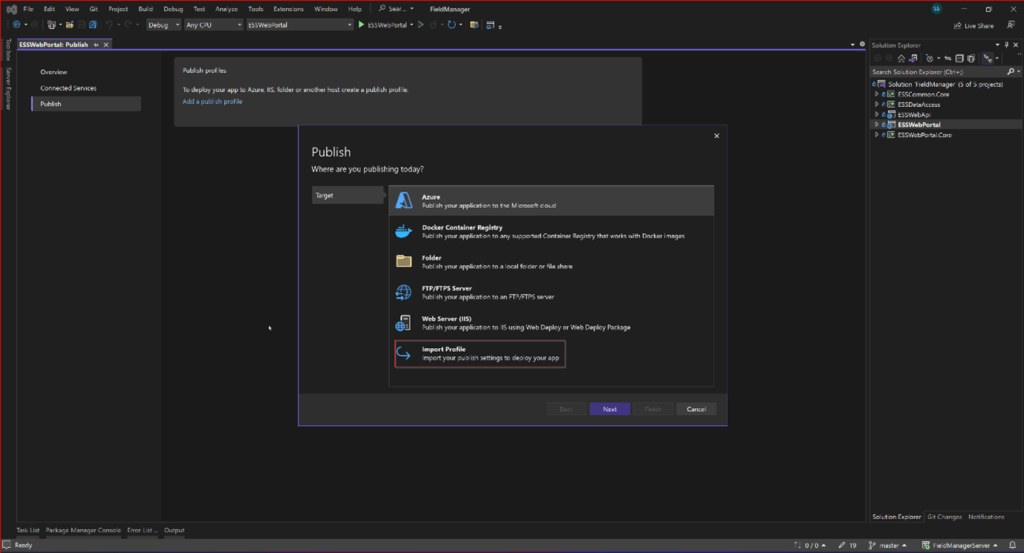1024x553 pixels.
Task: Open the Debug configuration dropdown
Action: click(163, 25)
